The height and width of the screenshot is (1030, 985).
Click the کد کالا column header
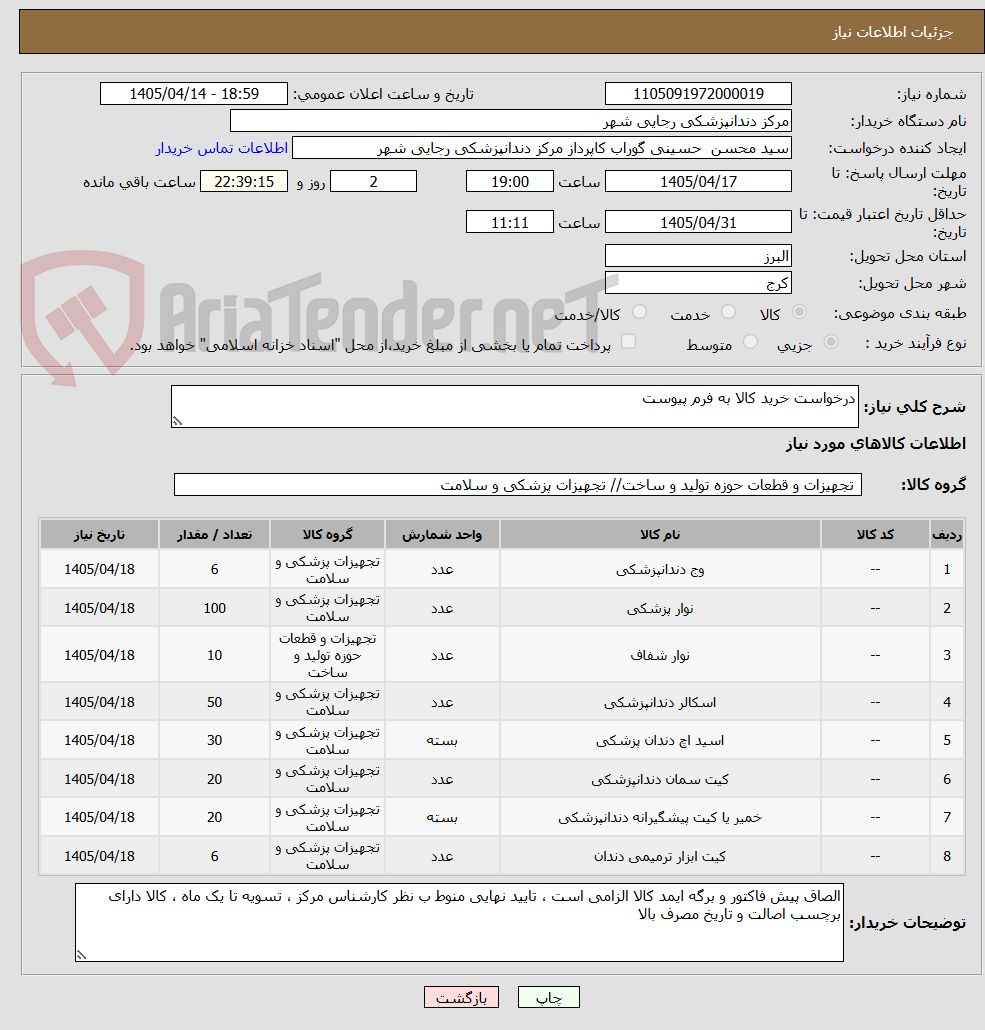875,535
